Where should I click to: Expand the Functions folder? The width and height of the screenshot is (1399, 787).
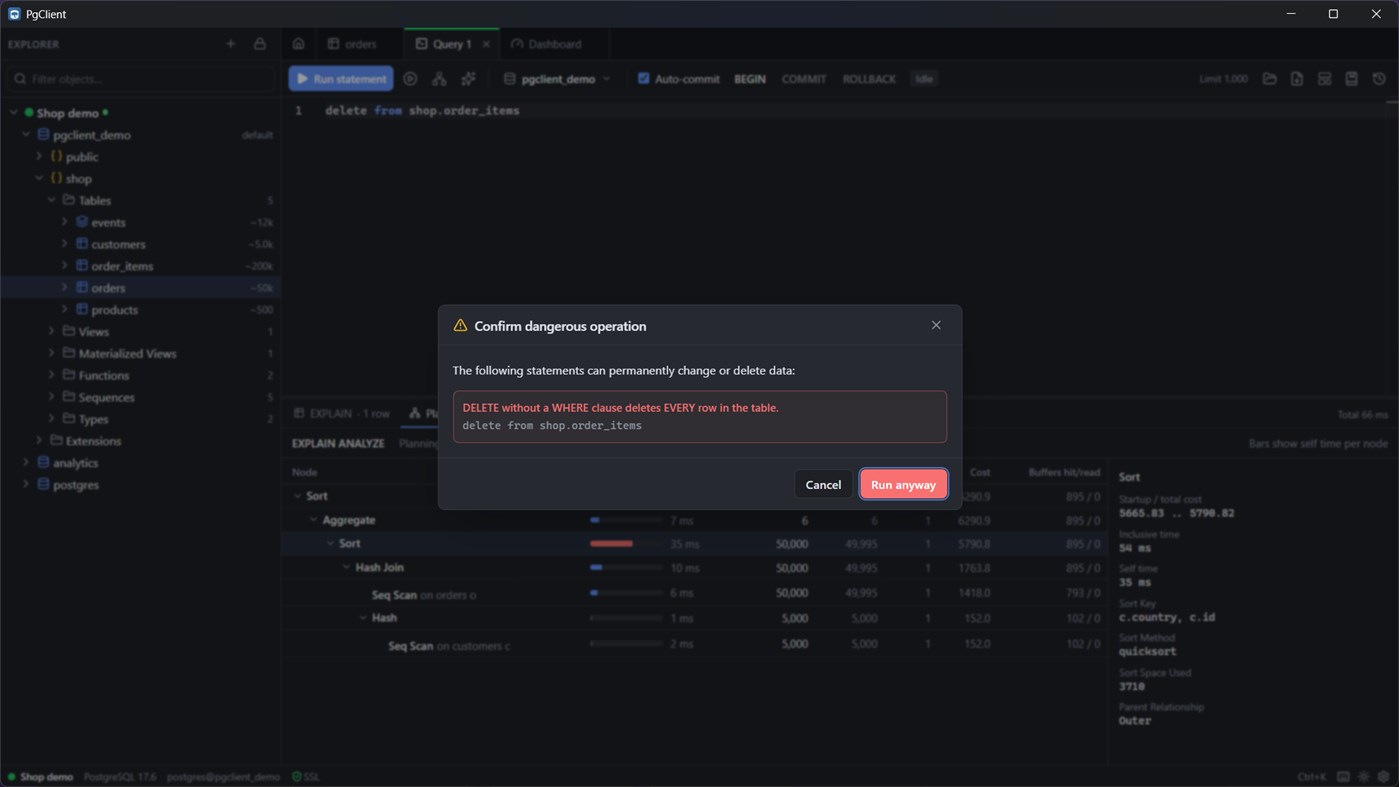click(52, 375)
